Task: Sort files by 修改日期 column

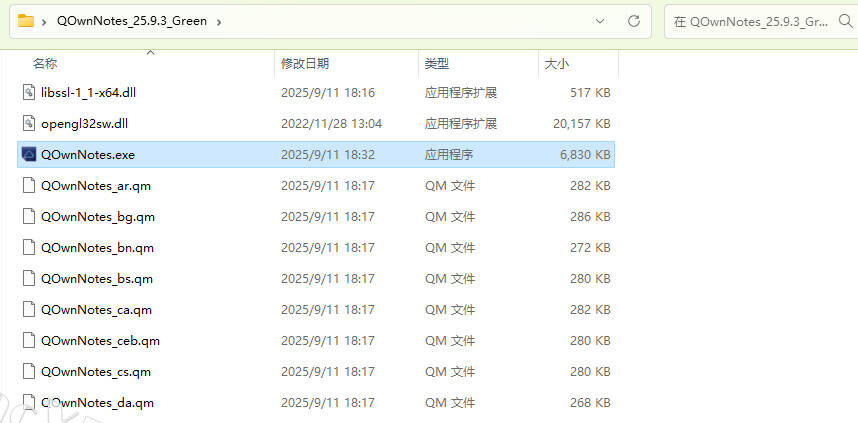Action: click(x=305, y=63)
